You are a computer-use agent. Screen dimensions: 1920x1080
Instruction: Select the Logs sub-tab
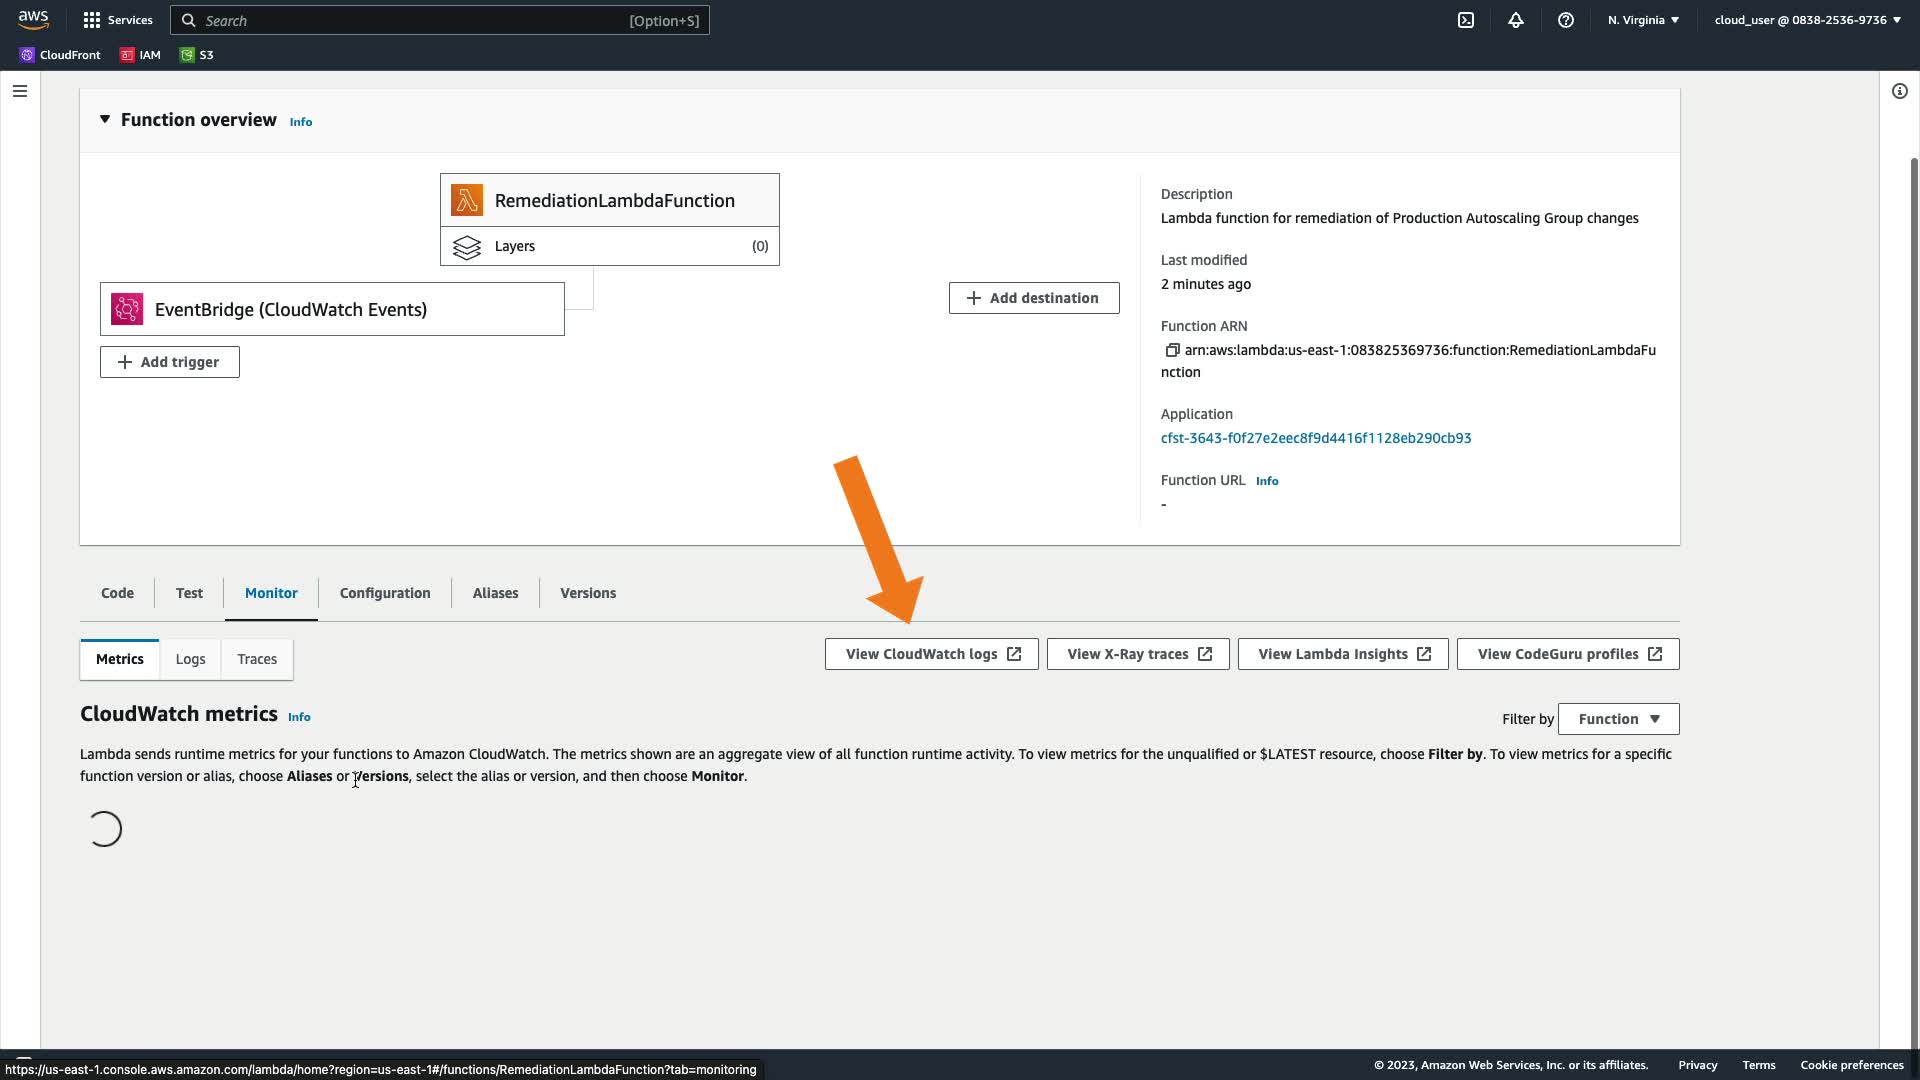click(190, 659)
